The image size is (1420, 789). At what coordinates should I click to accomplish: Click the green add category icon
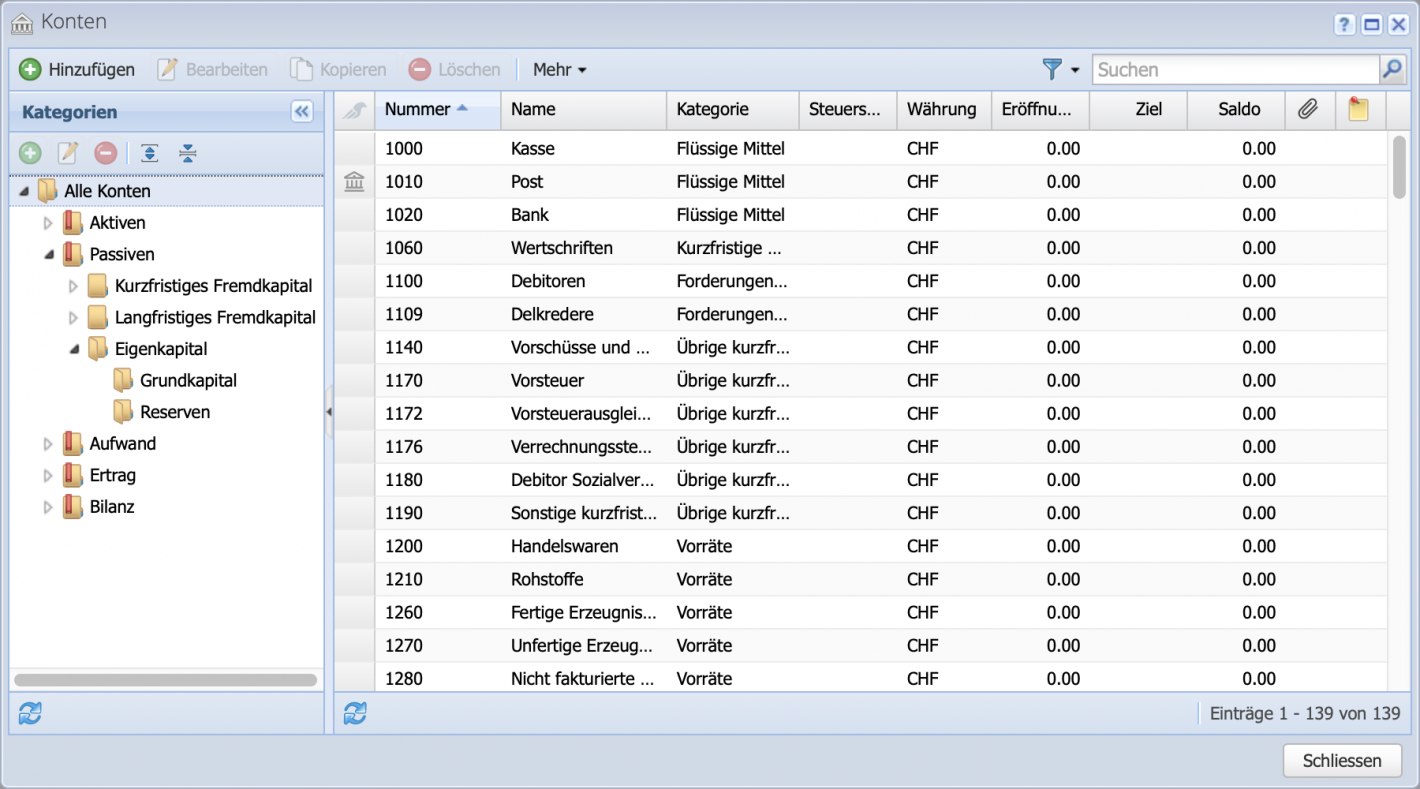click(x=30, y=152)
